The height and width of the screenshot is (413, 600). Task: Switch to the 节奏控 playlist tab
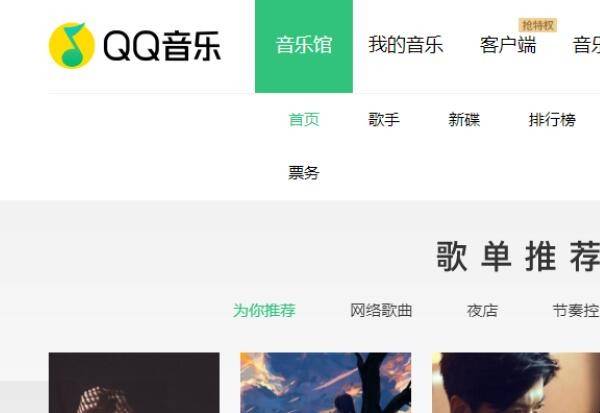(x=576, y=310)
